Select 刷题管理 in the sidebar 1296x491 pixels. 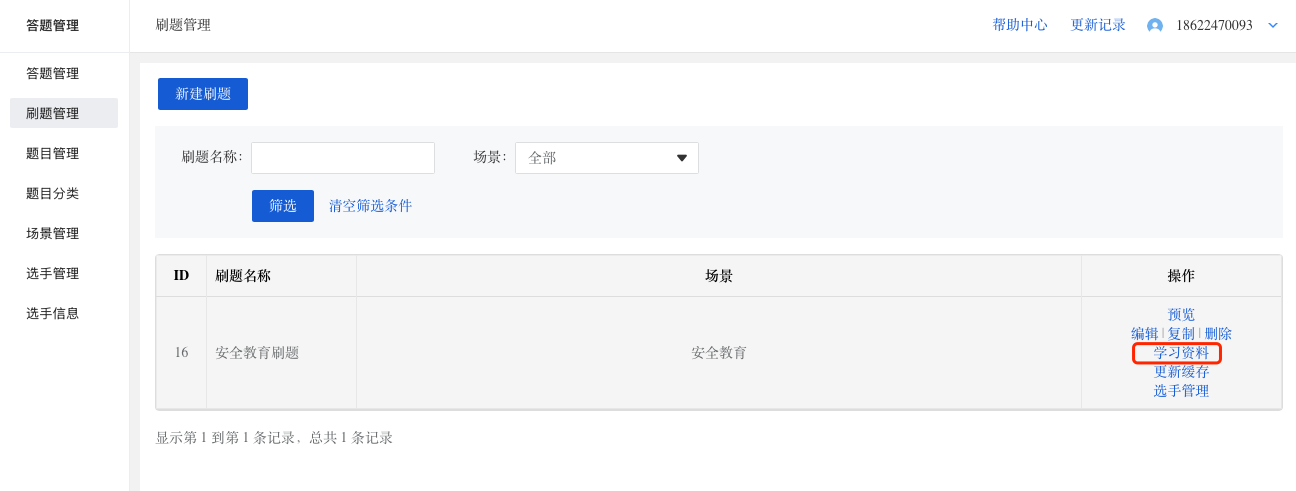64,113
